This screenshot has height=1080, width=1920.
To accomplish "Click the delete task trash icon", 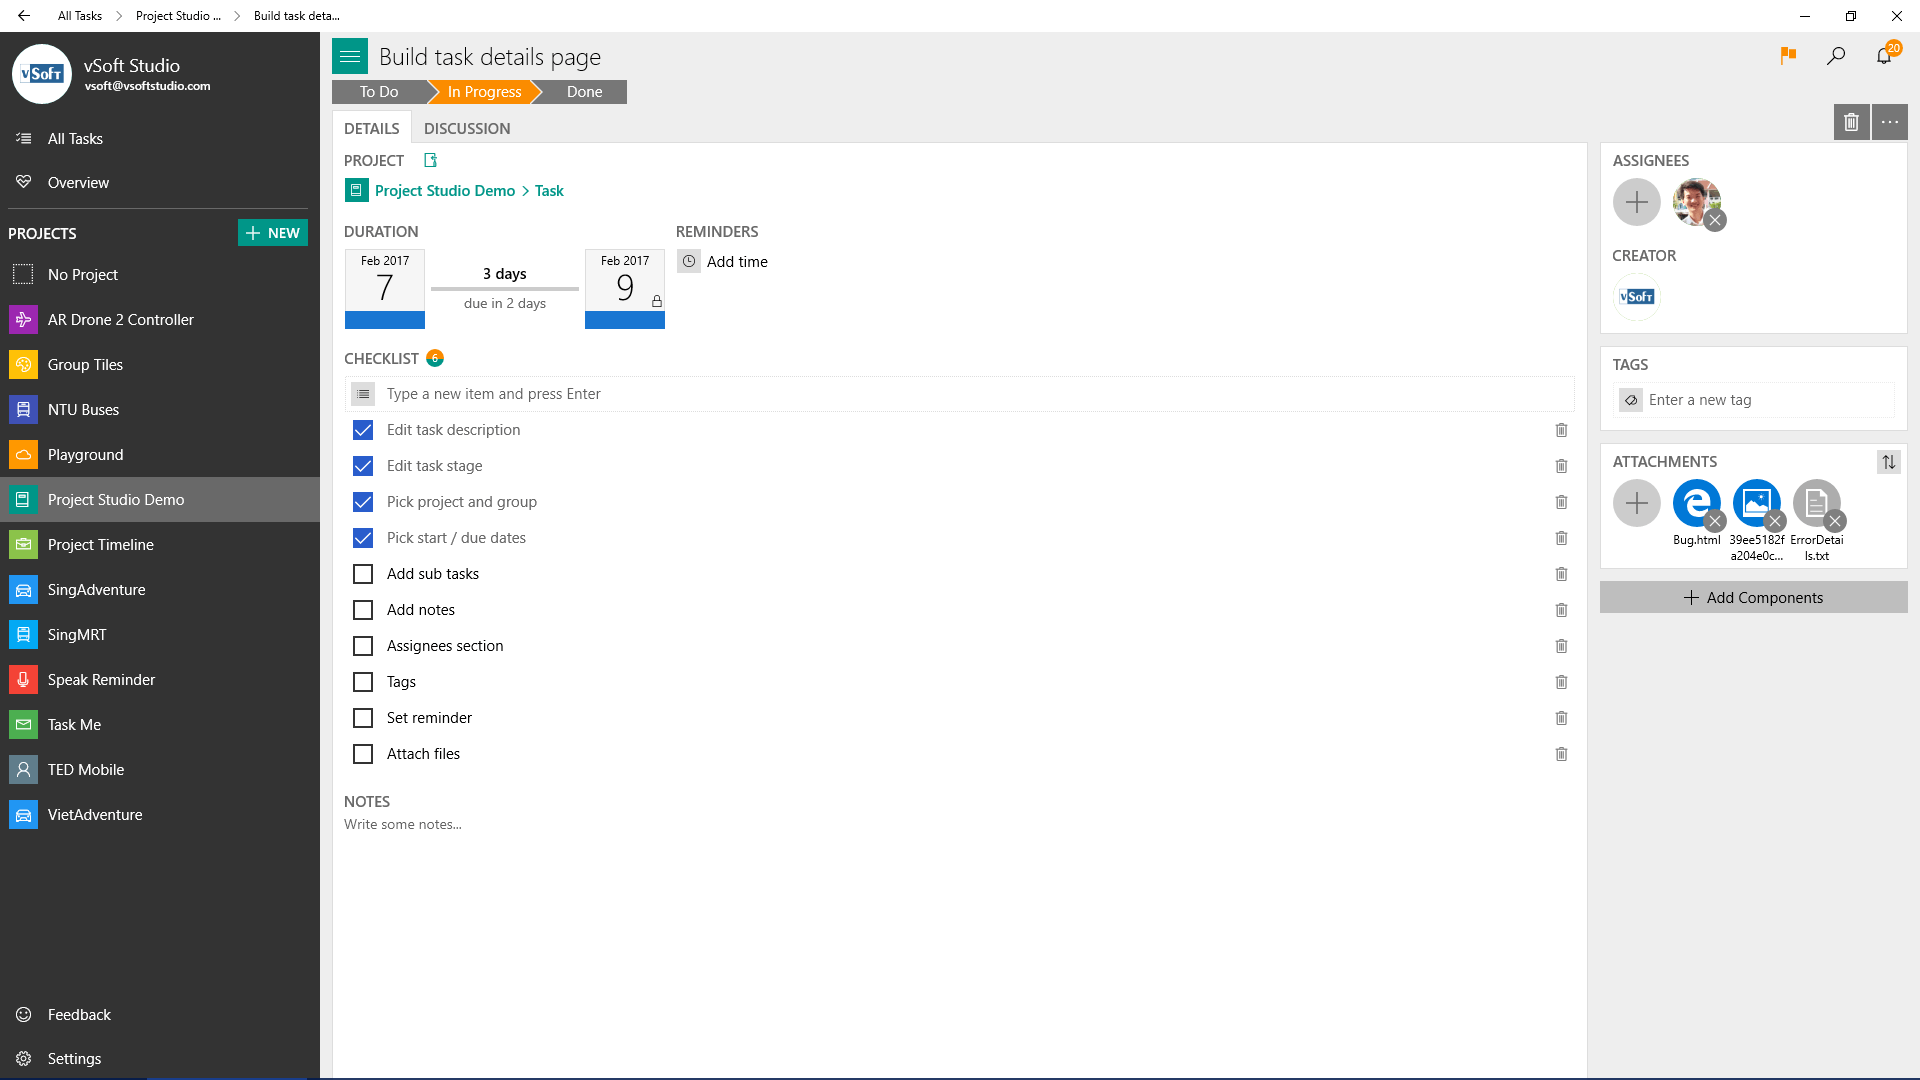I will tap(1851, 122).
